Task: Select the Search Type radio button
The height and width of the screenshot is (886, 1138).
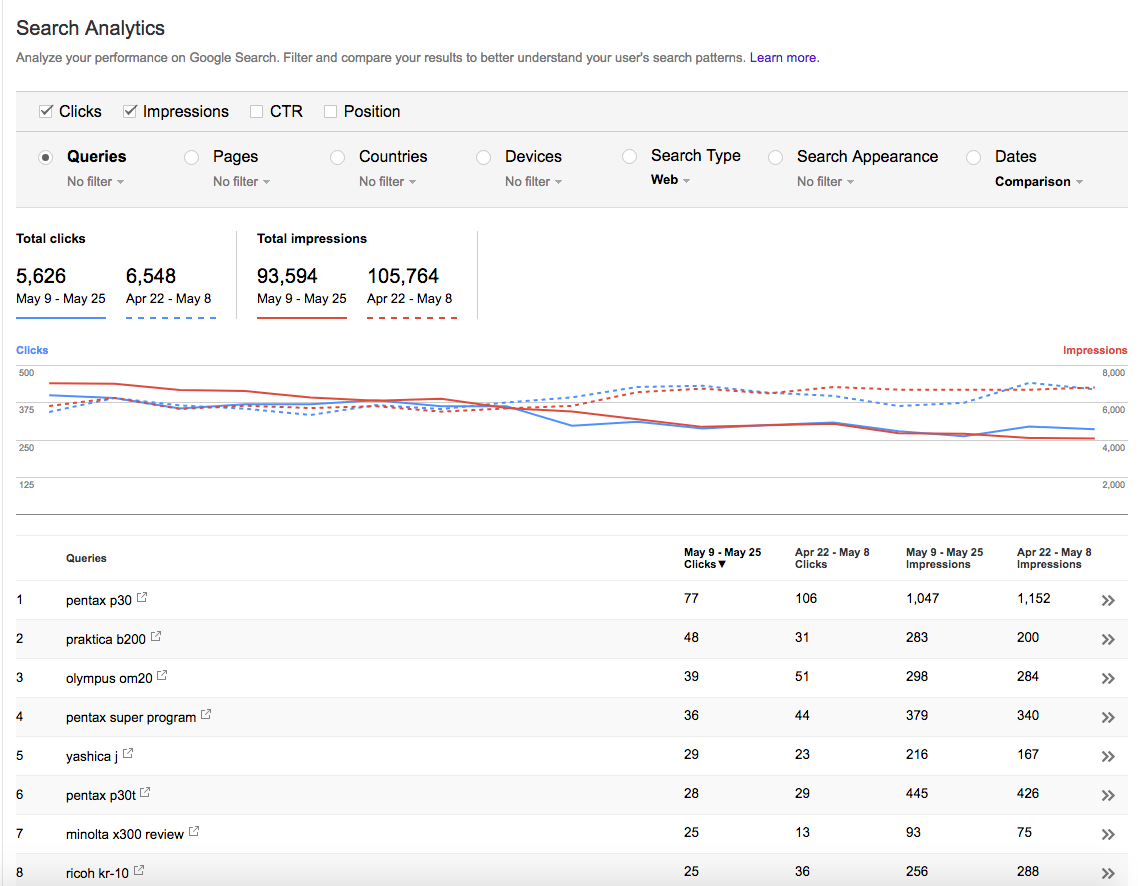Action: (x=629, y=157)
